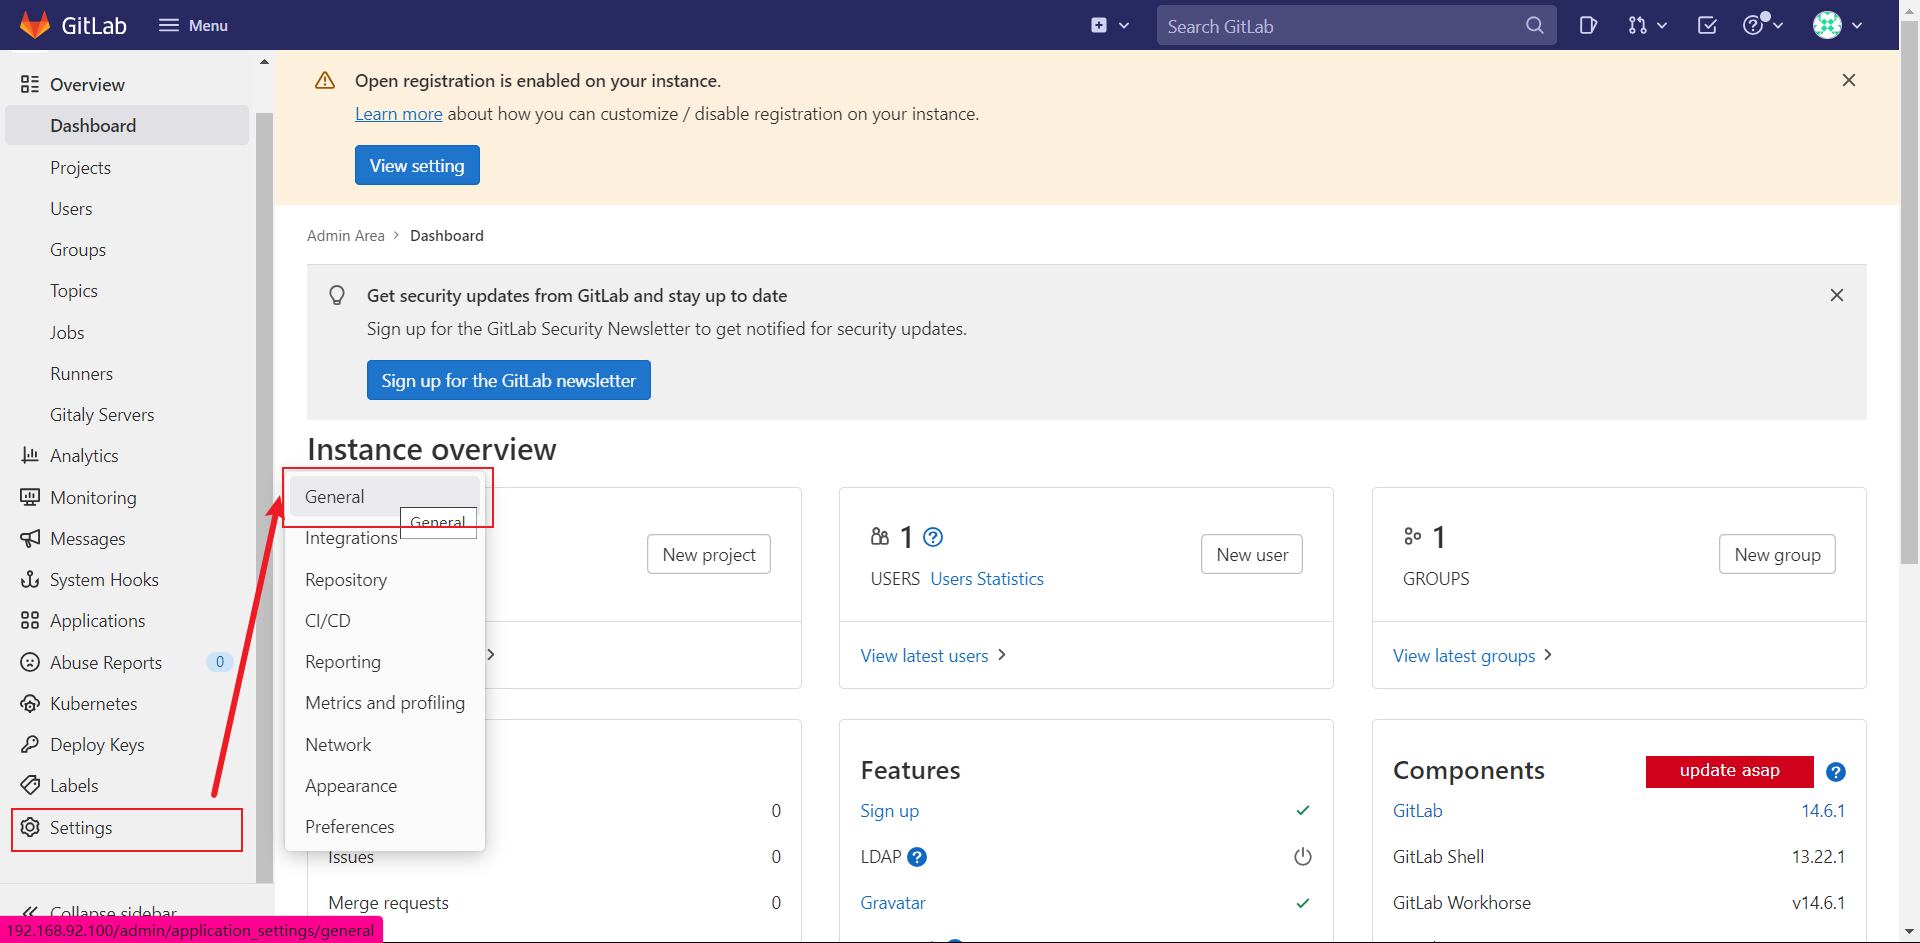The width and height of the screenshot is (1920, 943).
Task: Click the Components help question icon
Action: click(x=1836, y=772)
